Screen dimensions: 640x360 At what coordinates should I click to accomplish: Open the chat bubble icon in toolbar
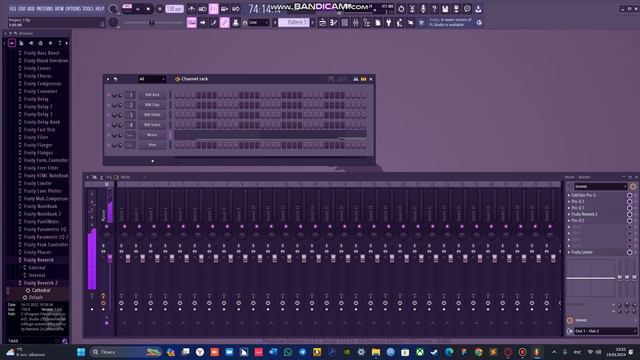(467, 9)
